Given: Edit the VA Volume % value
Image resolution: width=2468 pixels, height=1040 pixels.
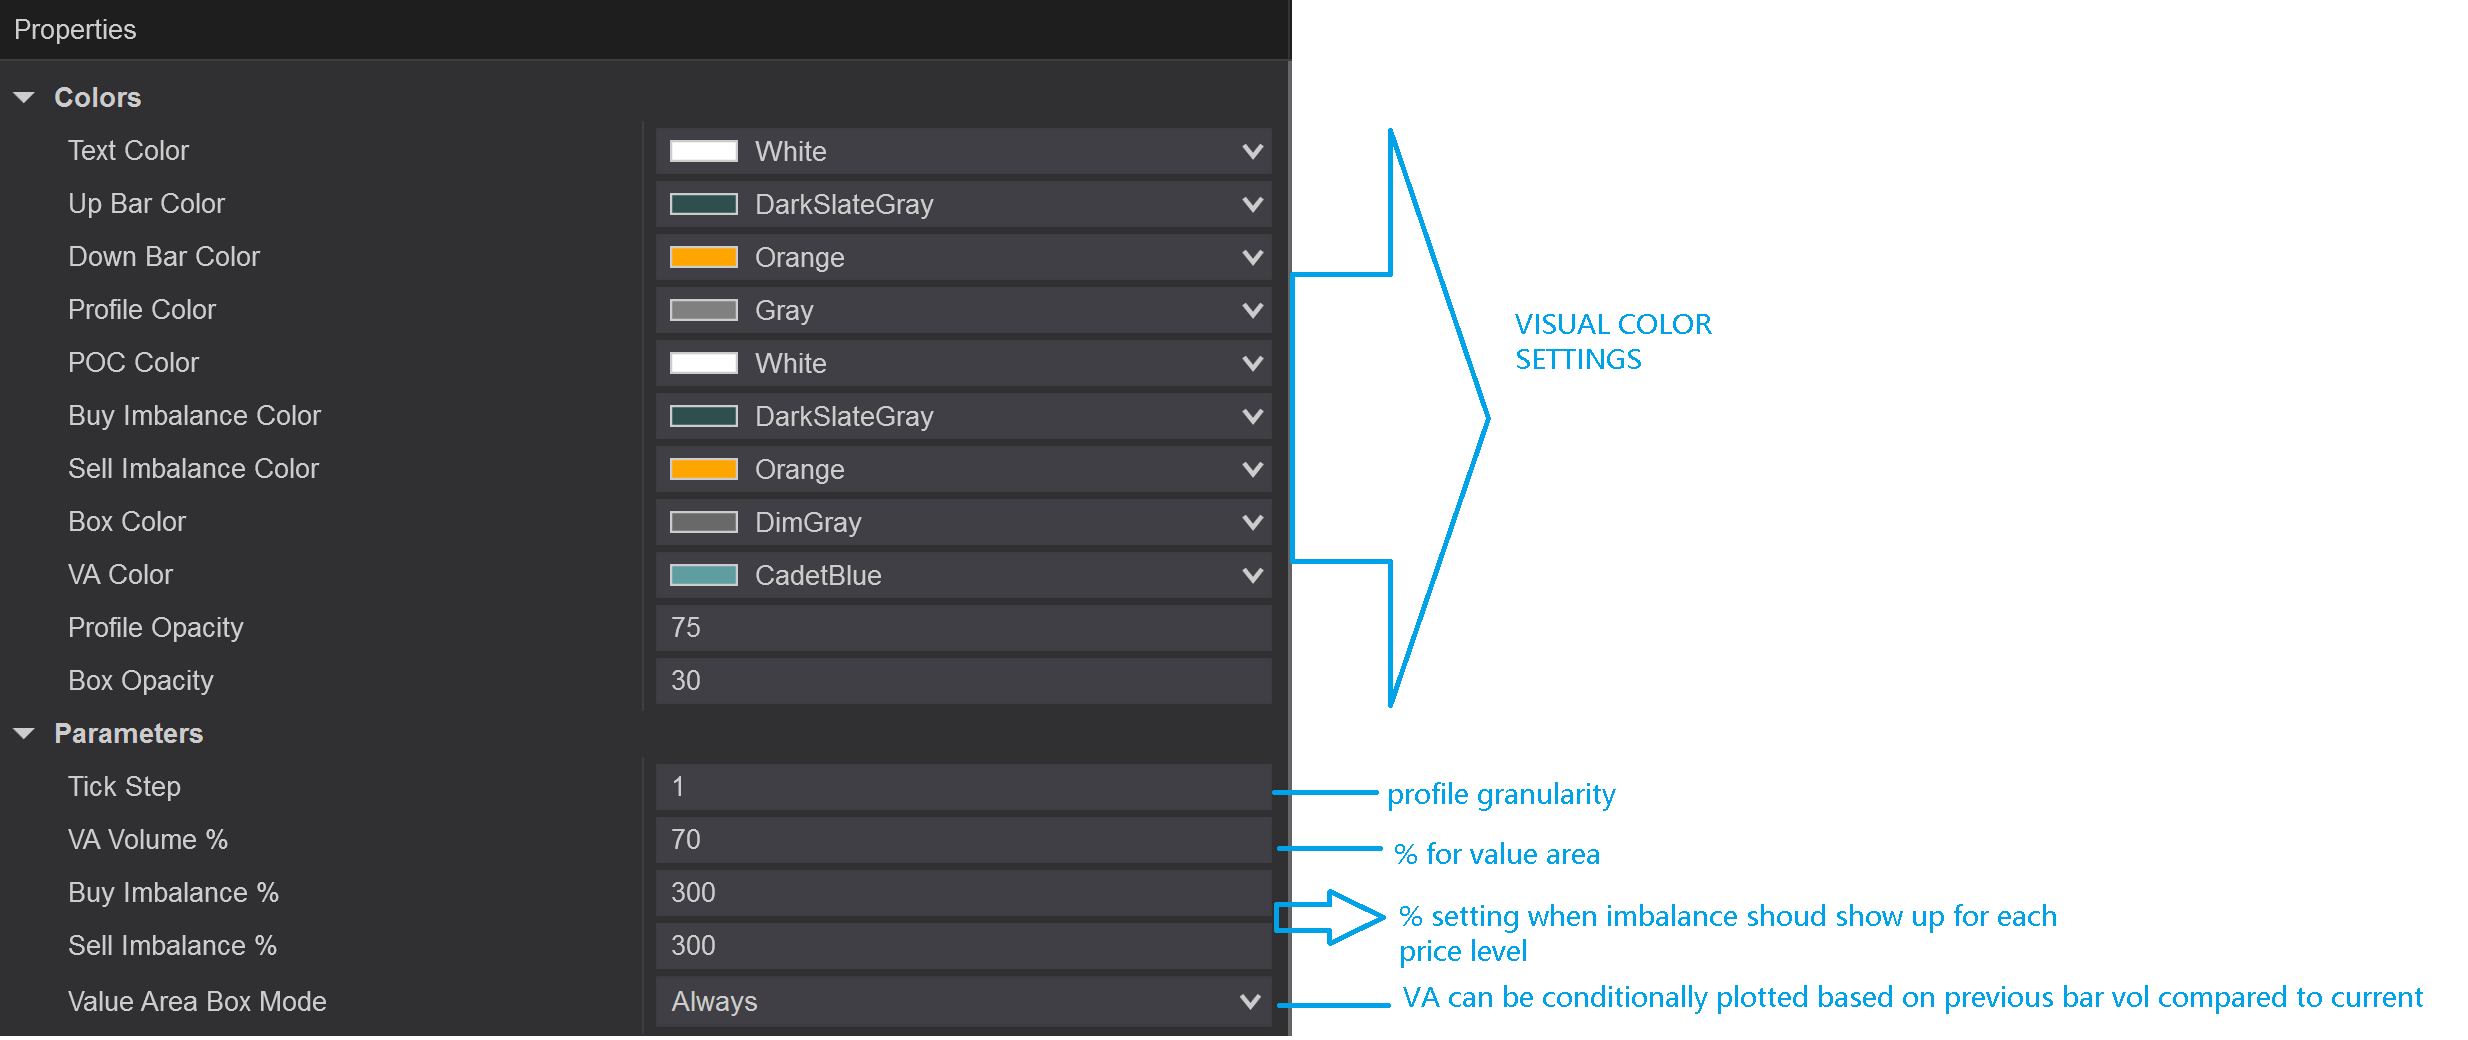Looking at the screenshot, I should point(960,840).
